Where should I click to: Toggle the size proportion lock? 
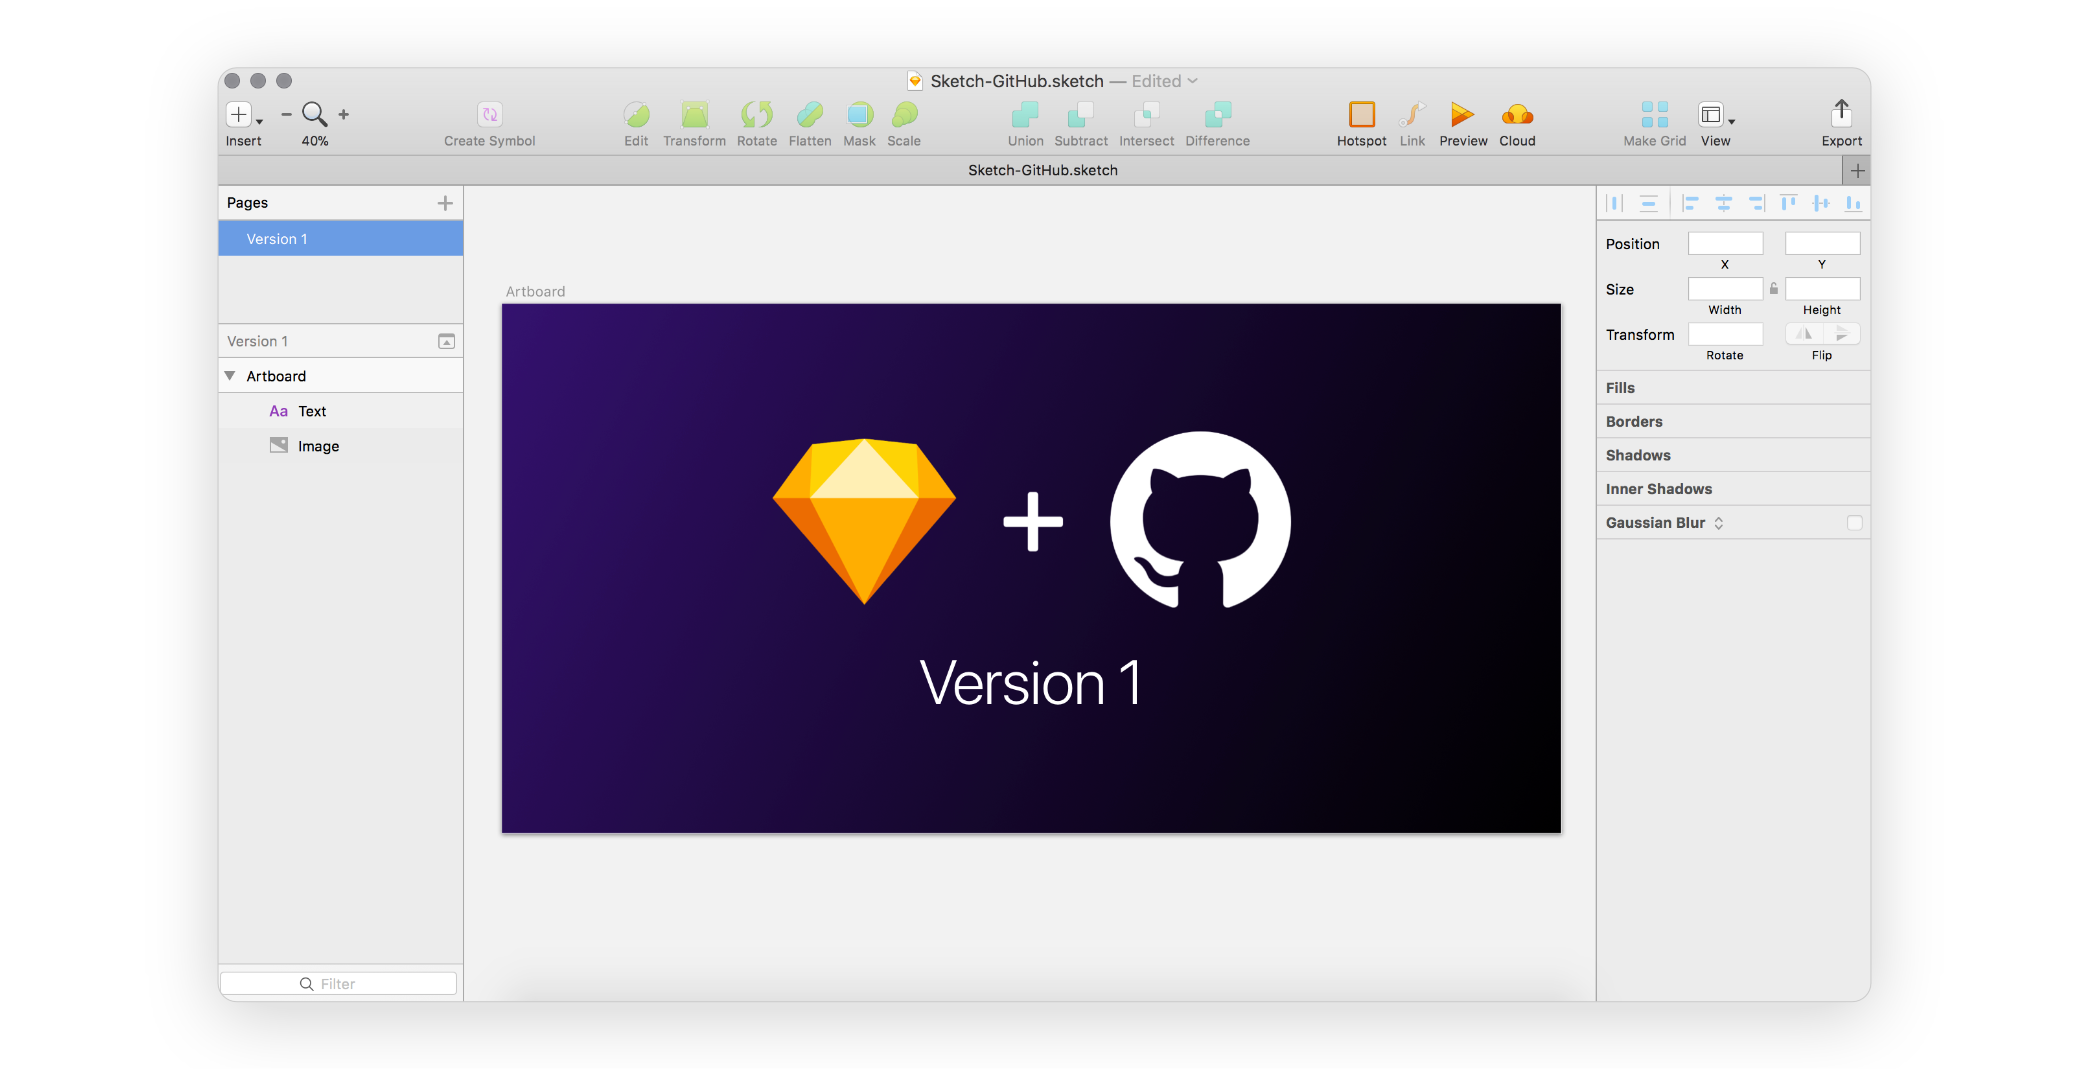pyautogui.click(x=1774, y=289)
